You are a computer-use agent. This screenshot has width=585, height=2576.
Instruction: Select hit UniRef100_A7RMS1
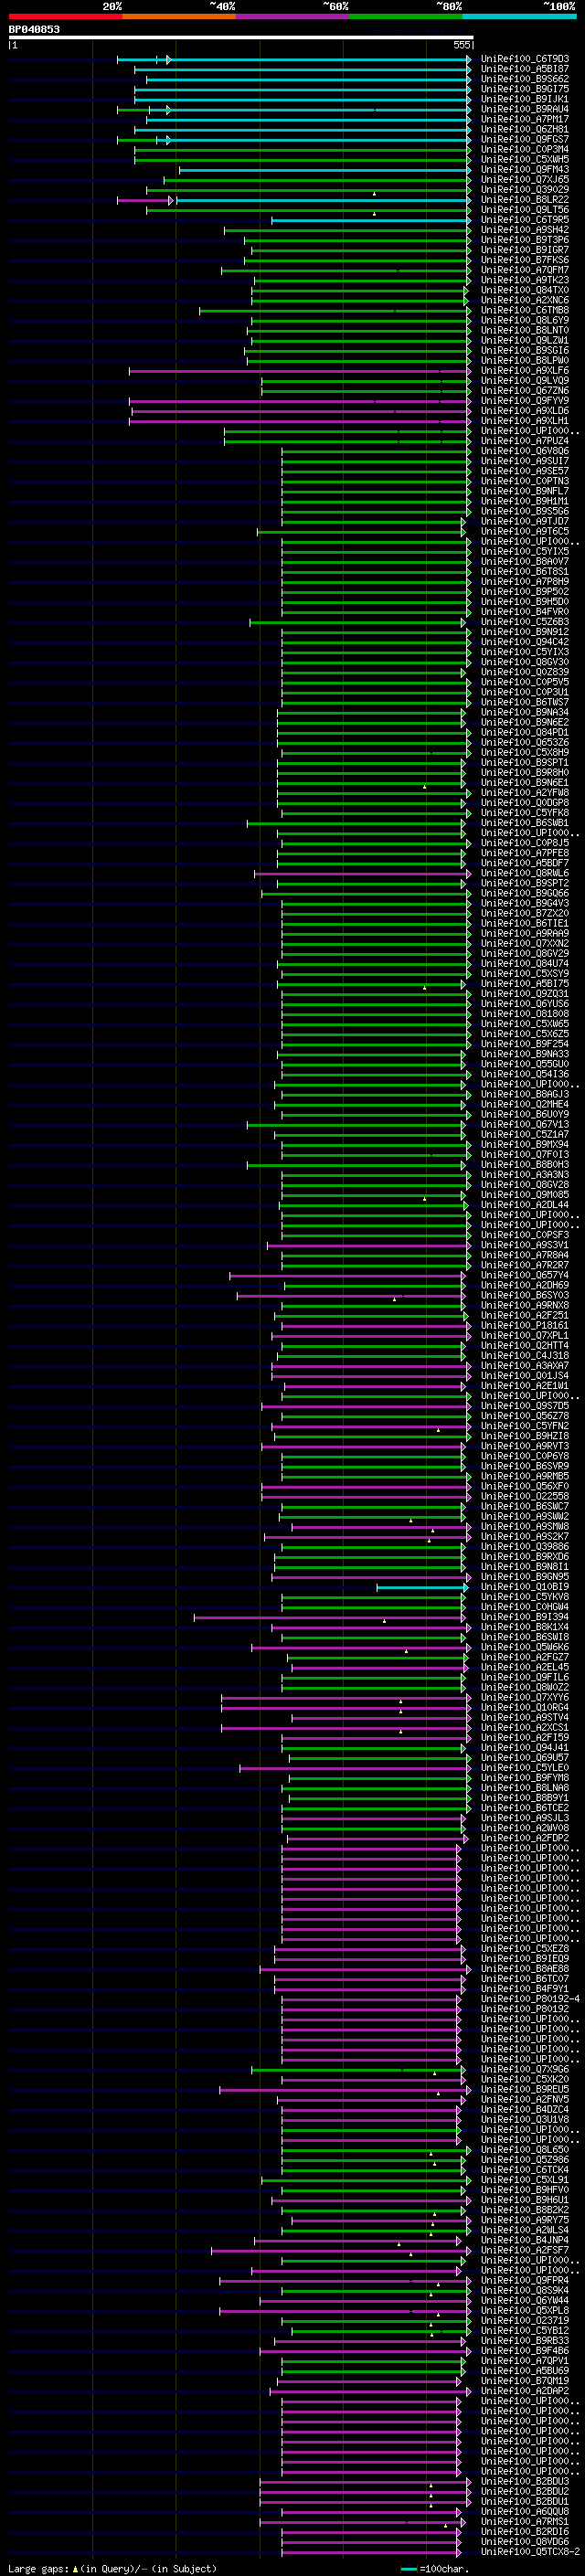[x=524, y=2522]
